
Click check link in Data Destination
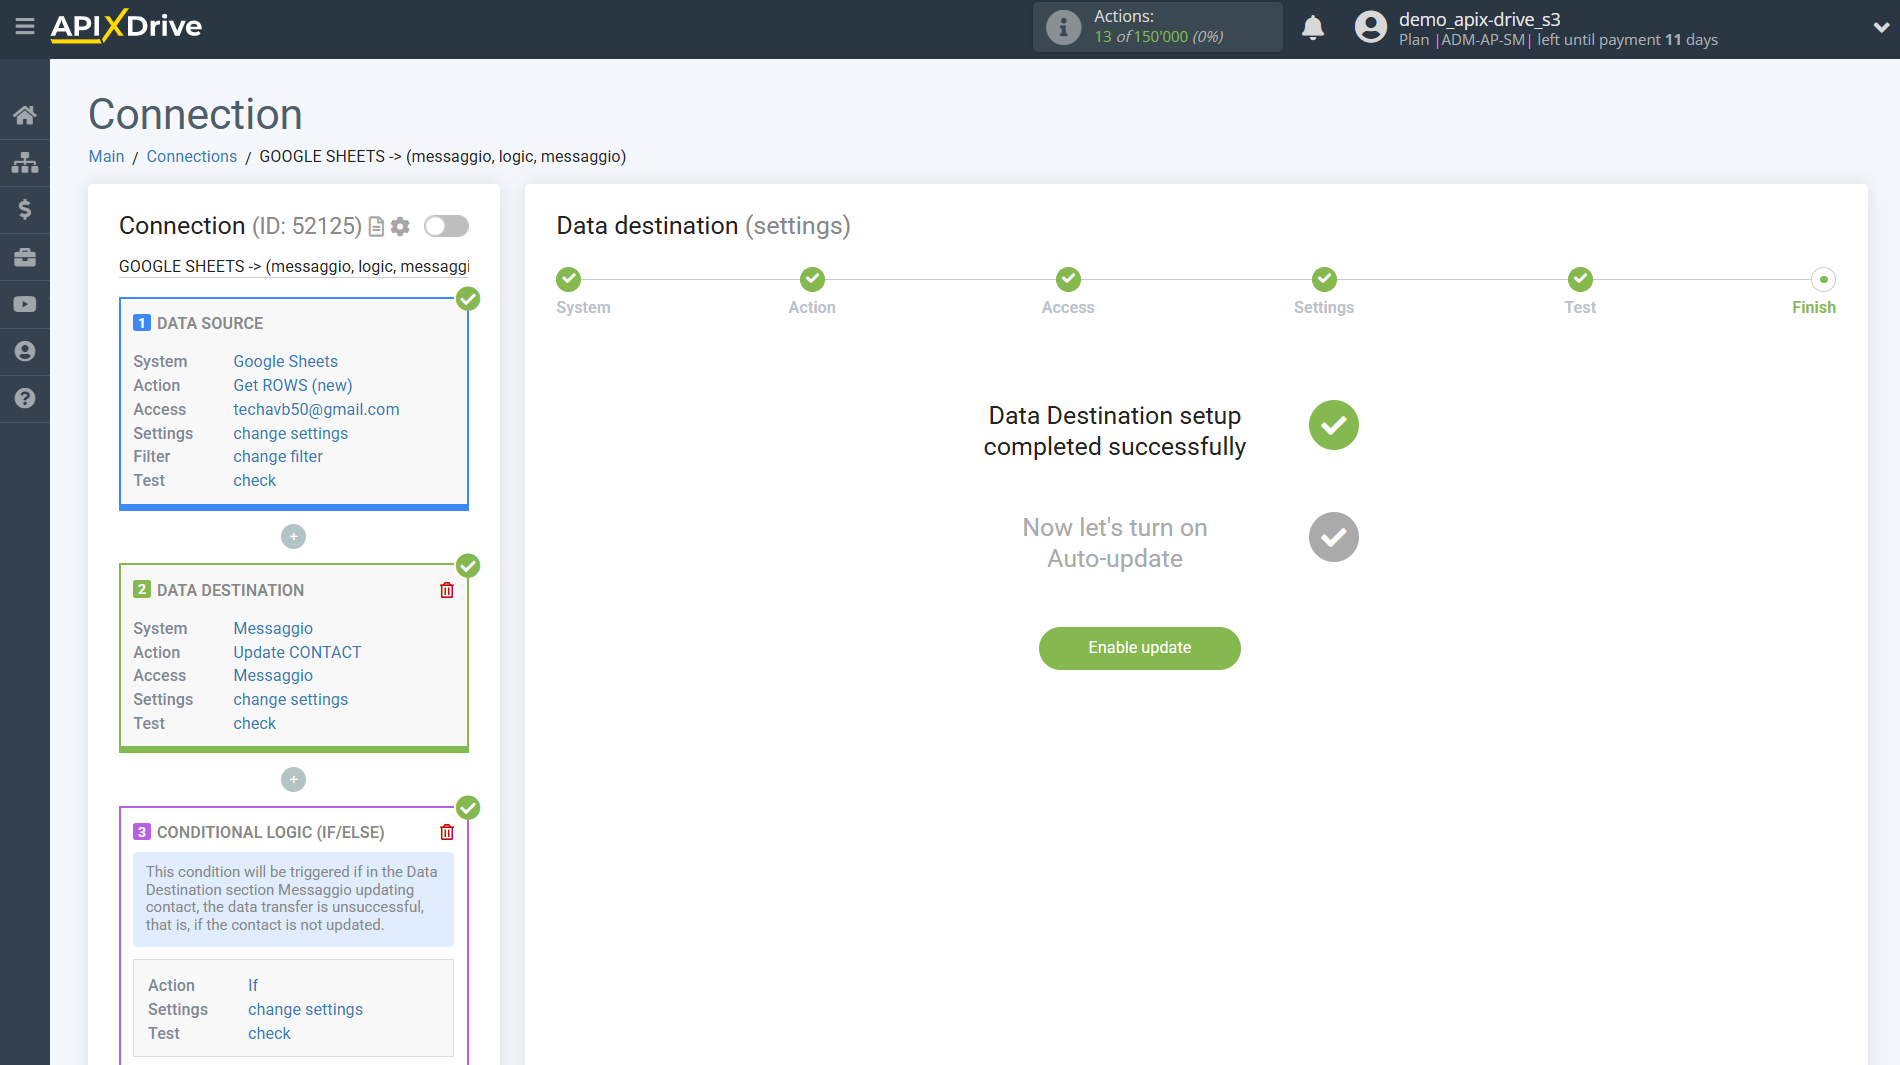point(254,723)
